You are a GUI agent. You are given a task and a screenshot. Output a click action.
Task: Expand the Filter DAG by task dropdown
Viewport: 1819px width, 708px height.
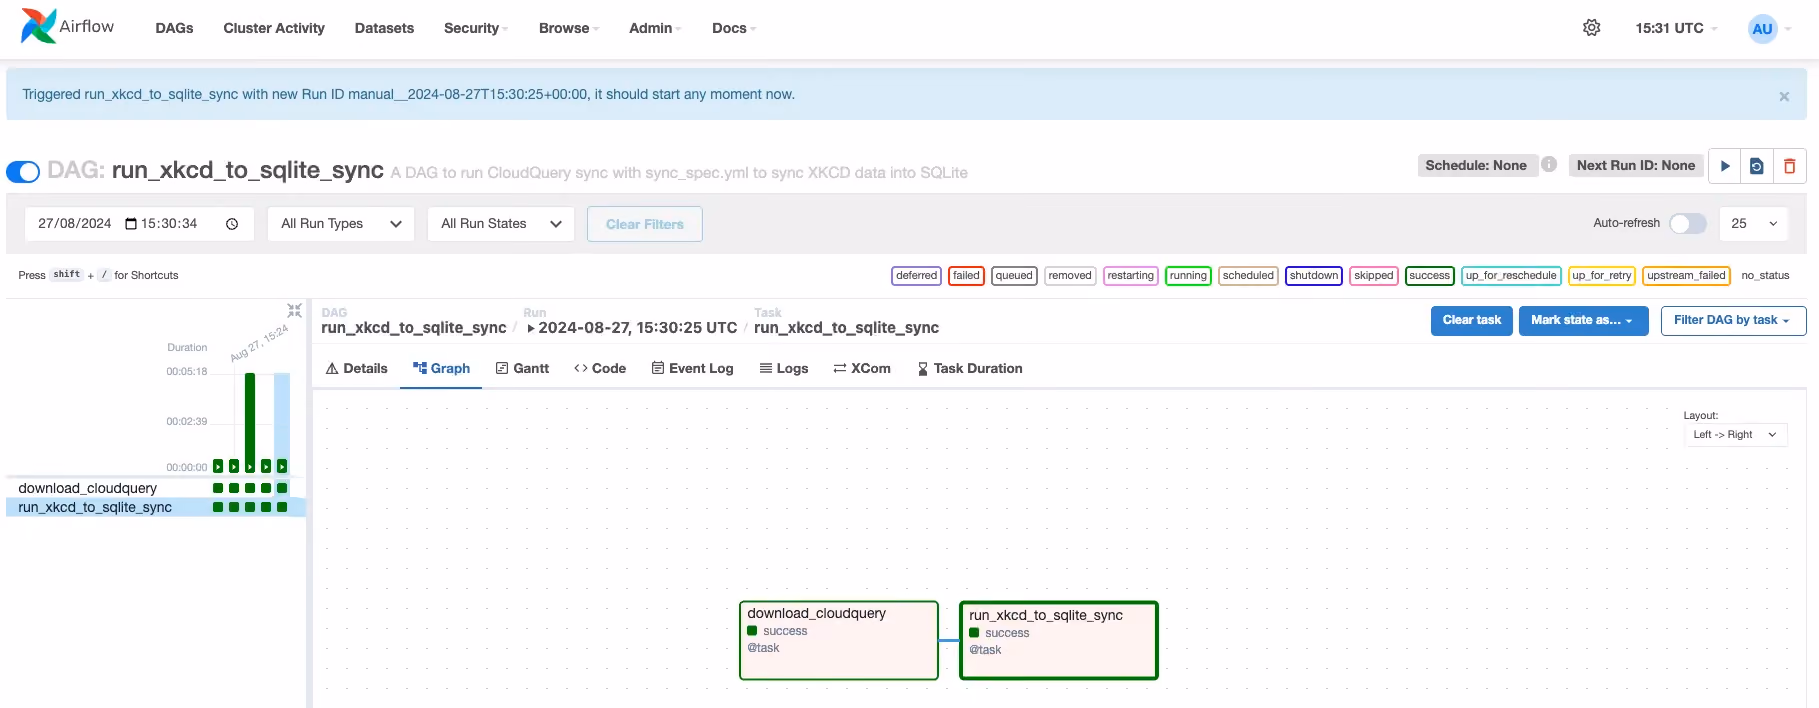pyautogui.click(x=1733, y=320)
